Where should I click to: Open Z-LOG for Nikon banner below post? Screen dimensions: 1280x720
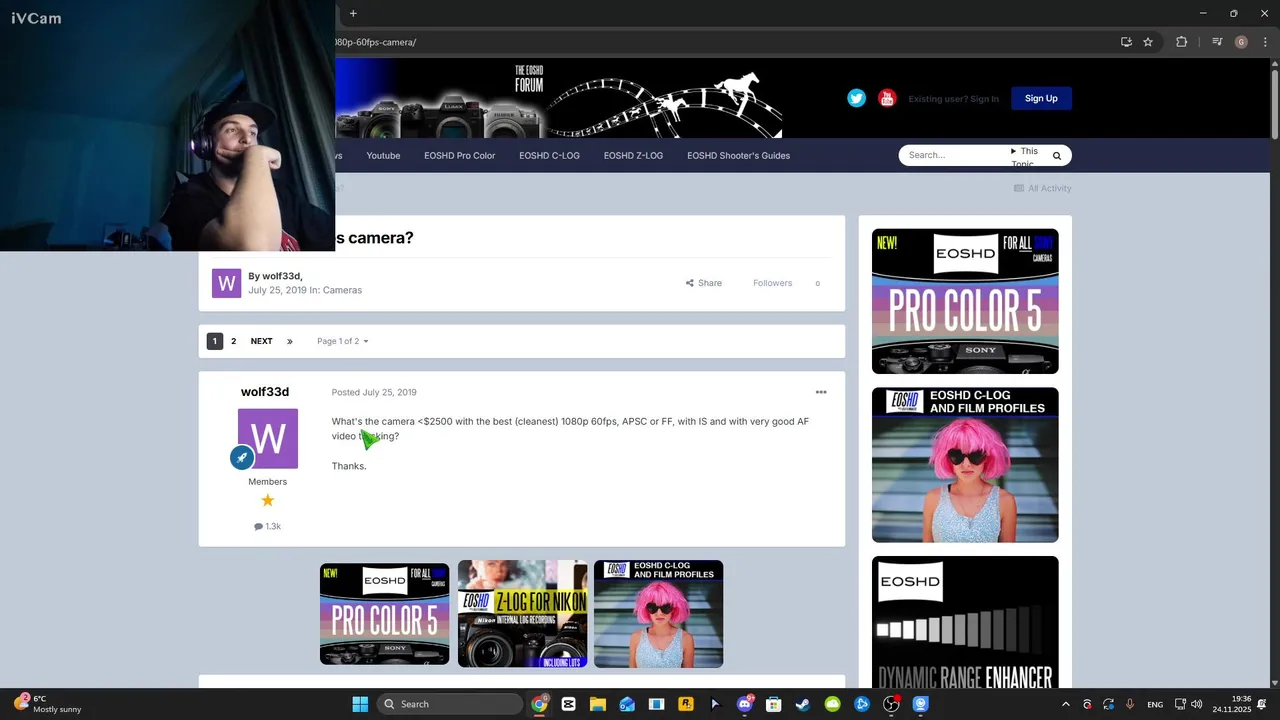tap(522, 614)
